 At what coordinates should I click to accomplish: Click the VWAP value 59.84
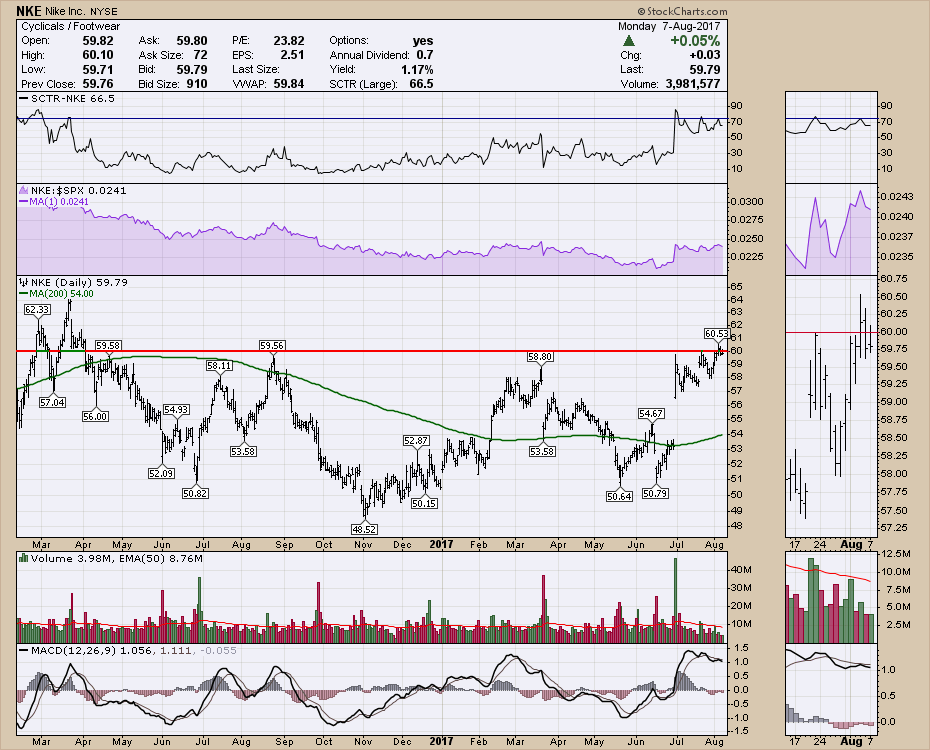click(x=289, y=84)
